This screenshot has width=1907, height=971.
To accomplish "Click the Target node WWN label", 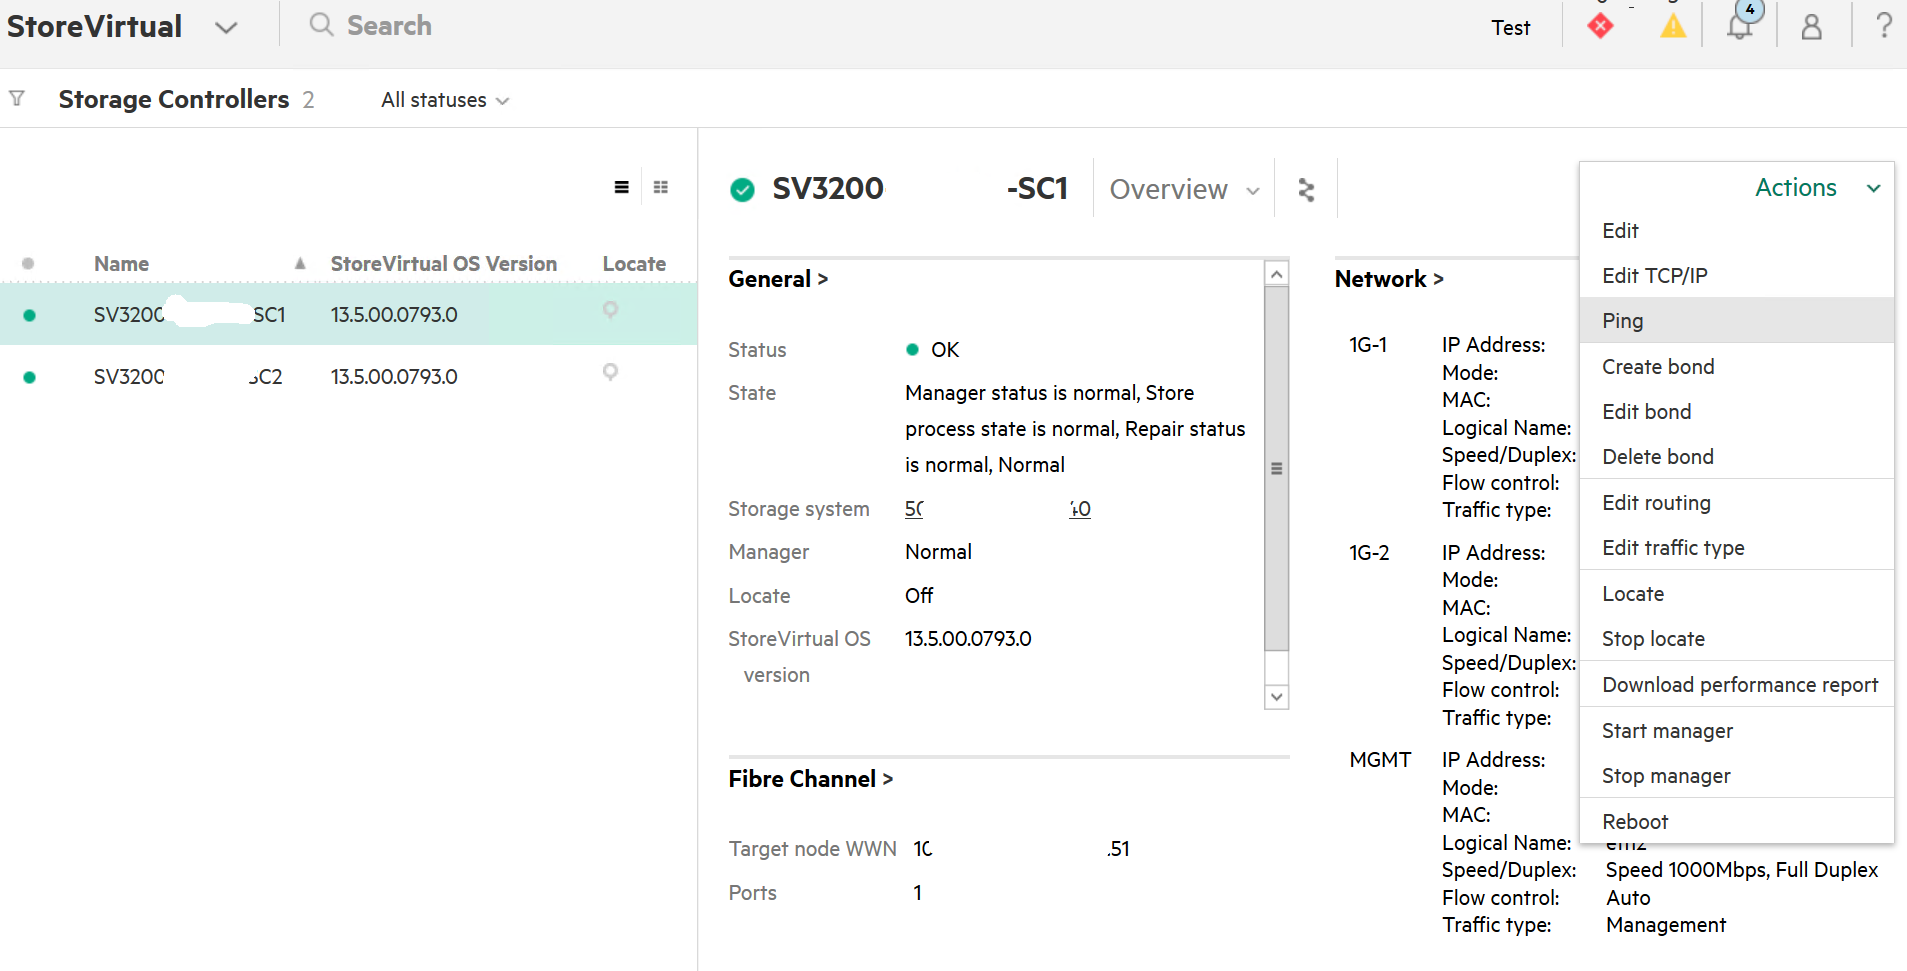I will click(812, 849).
